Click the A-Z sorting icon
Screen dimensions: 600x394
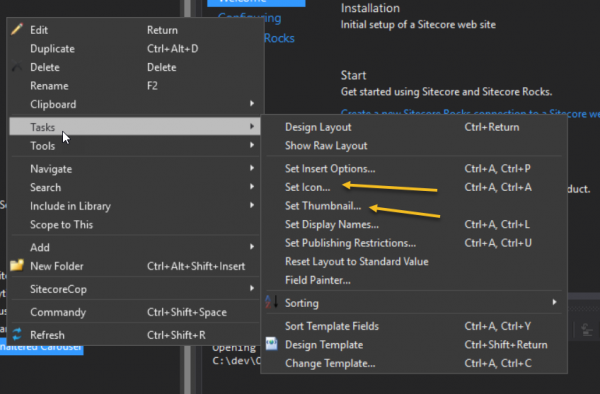pyautogui.click(x=271, y=302)
